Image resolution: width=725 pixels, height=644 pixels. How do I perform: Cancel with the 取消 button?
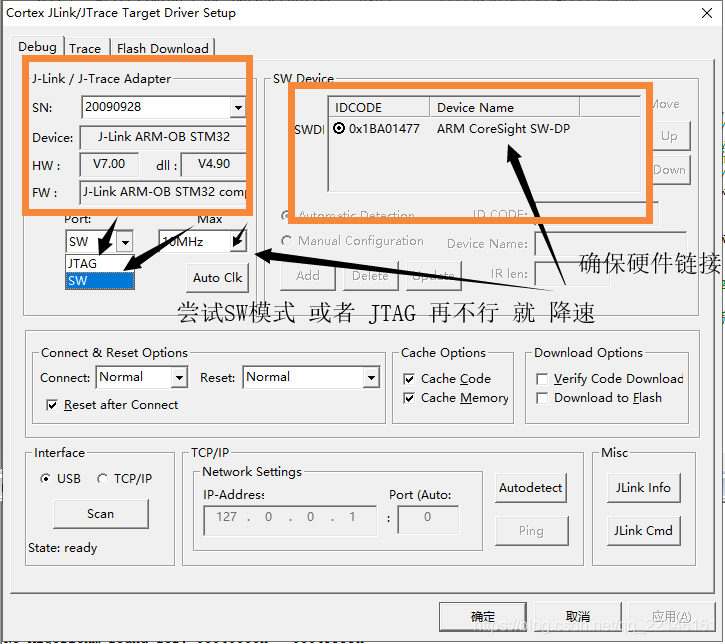pos(578,617)
